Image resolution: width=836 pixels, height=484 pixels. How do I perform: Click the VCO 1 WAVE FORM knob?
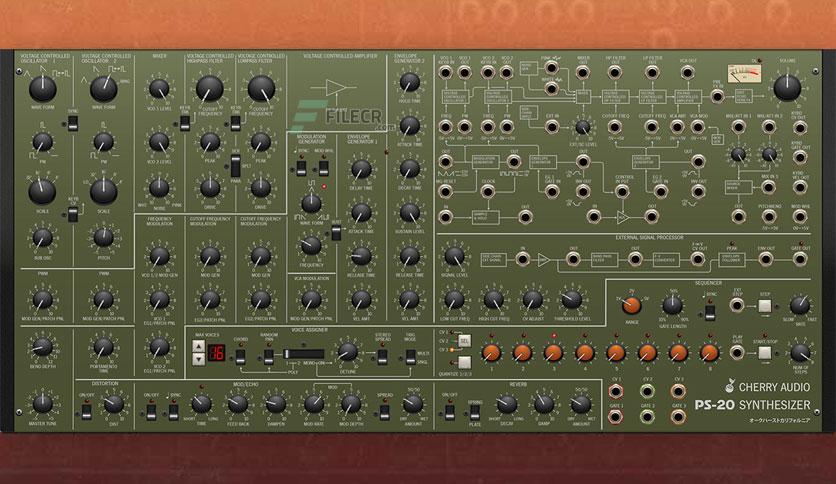click(43, 88)
